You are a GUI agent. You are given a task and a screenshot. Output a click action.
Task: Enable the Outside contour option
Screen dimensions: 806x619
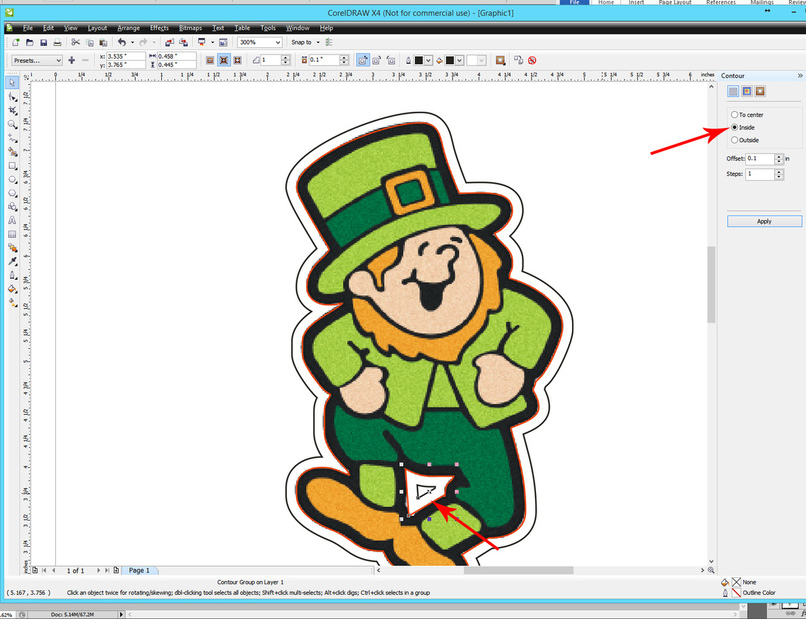tap(737, 139)
